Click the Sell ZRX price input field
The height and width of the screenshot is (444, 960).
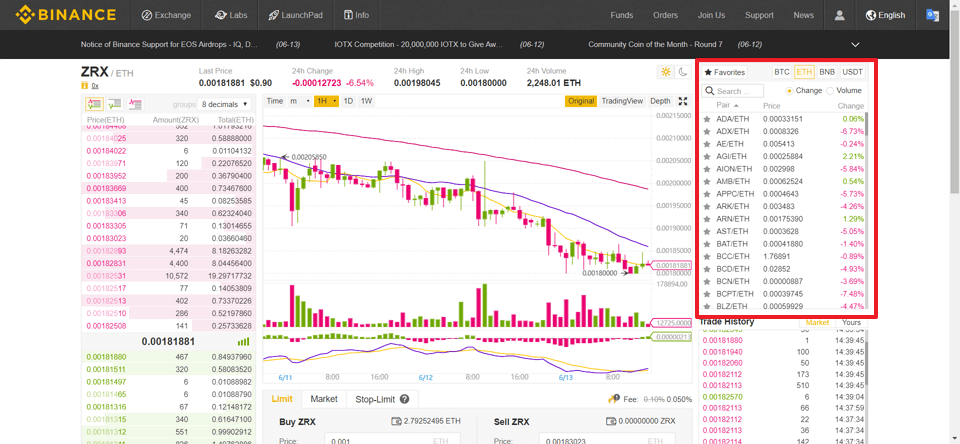[607, 438]
